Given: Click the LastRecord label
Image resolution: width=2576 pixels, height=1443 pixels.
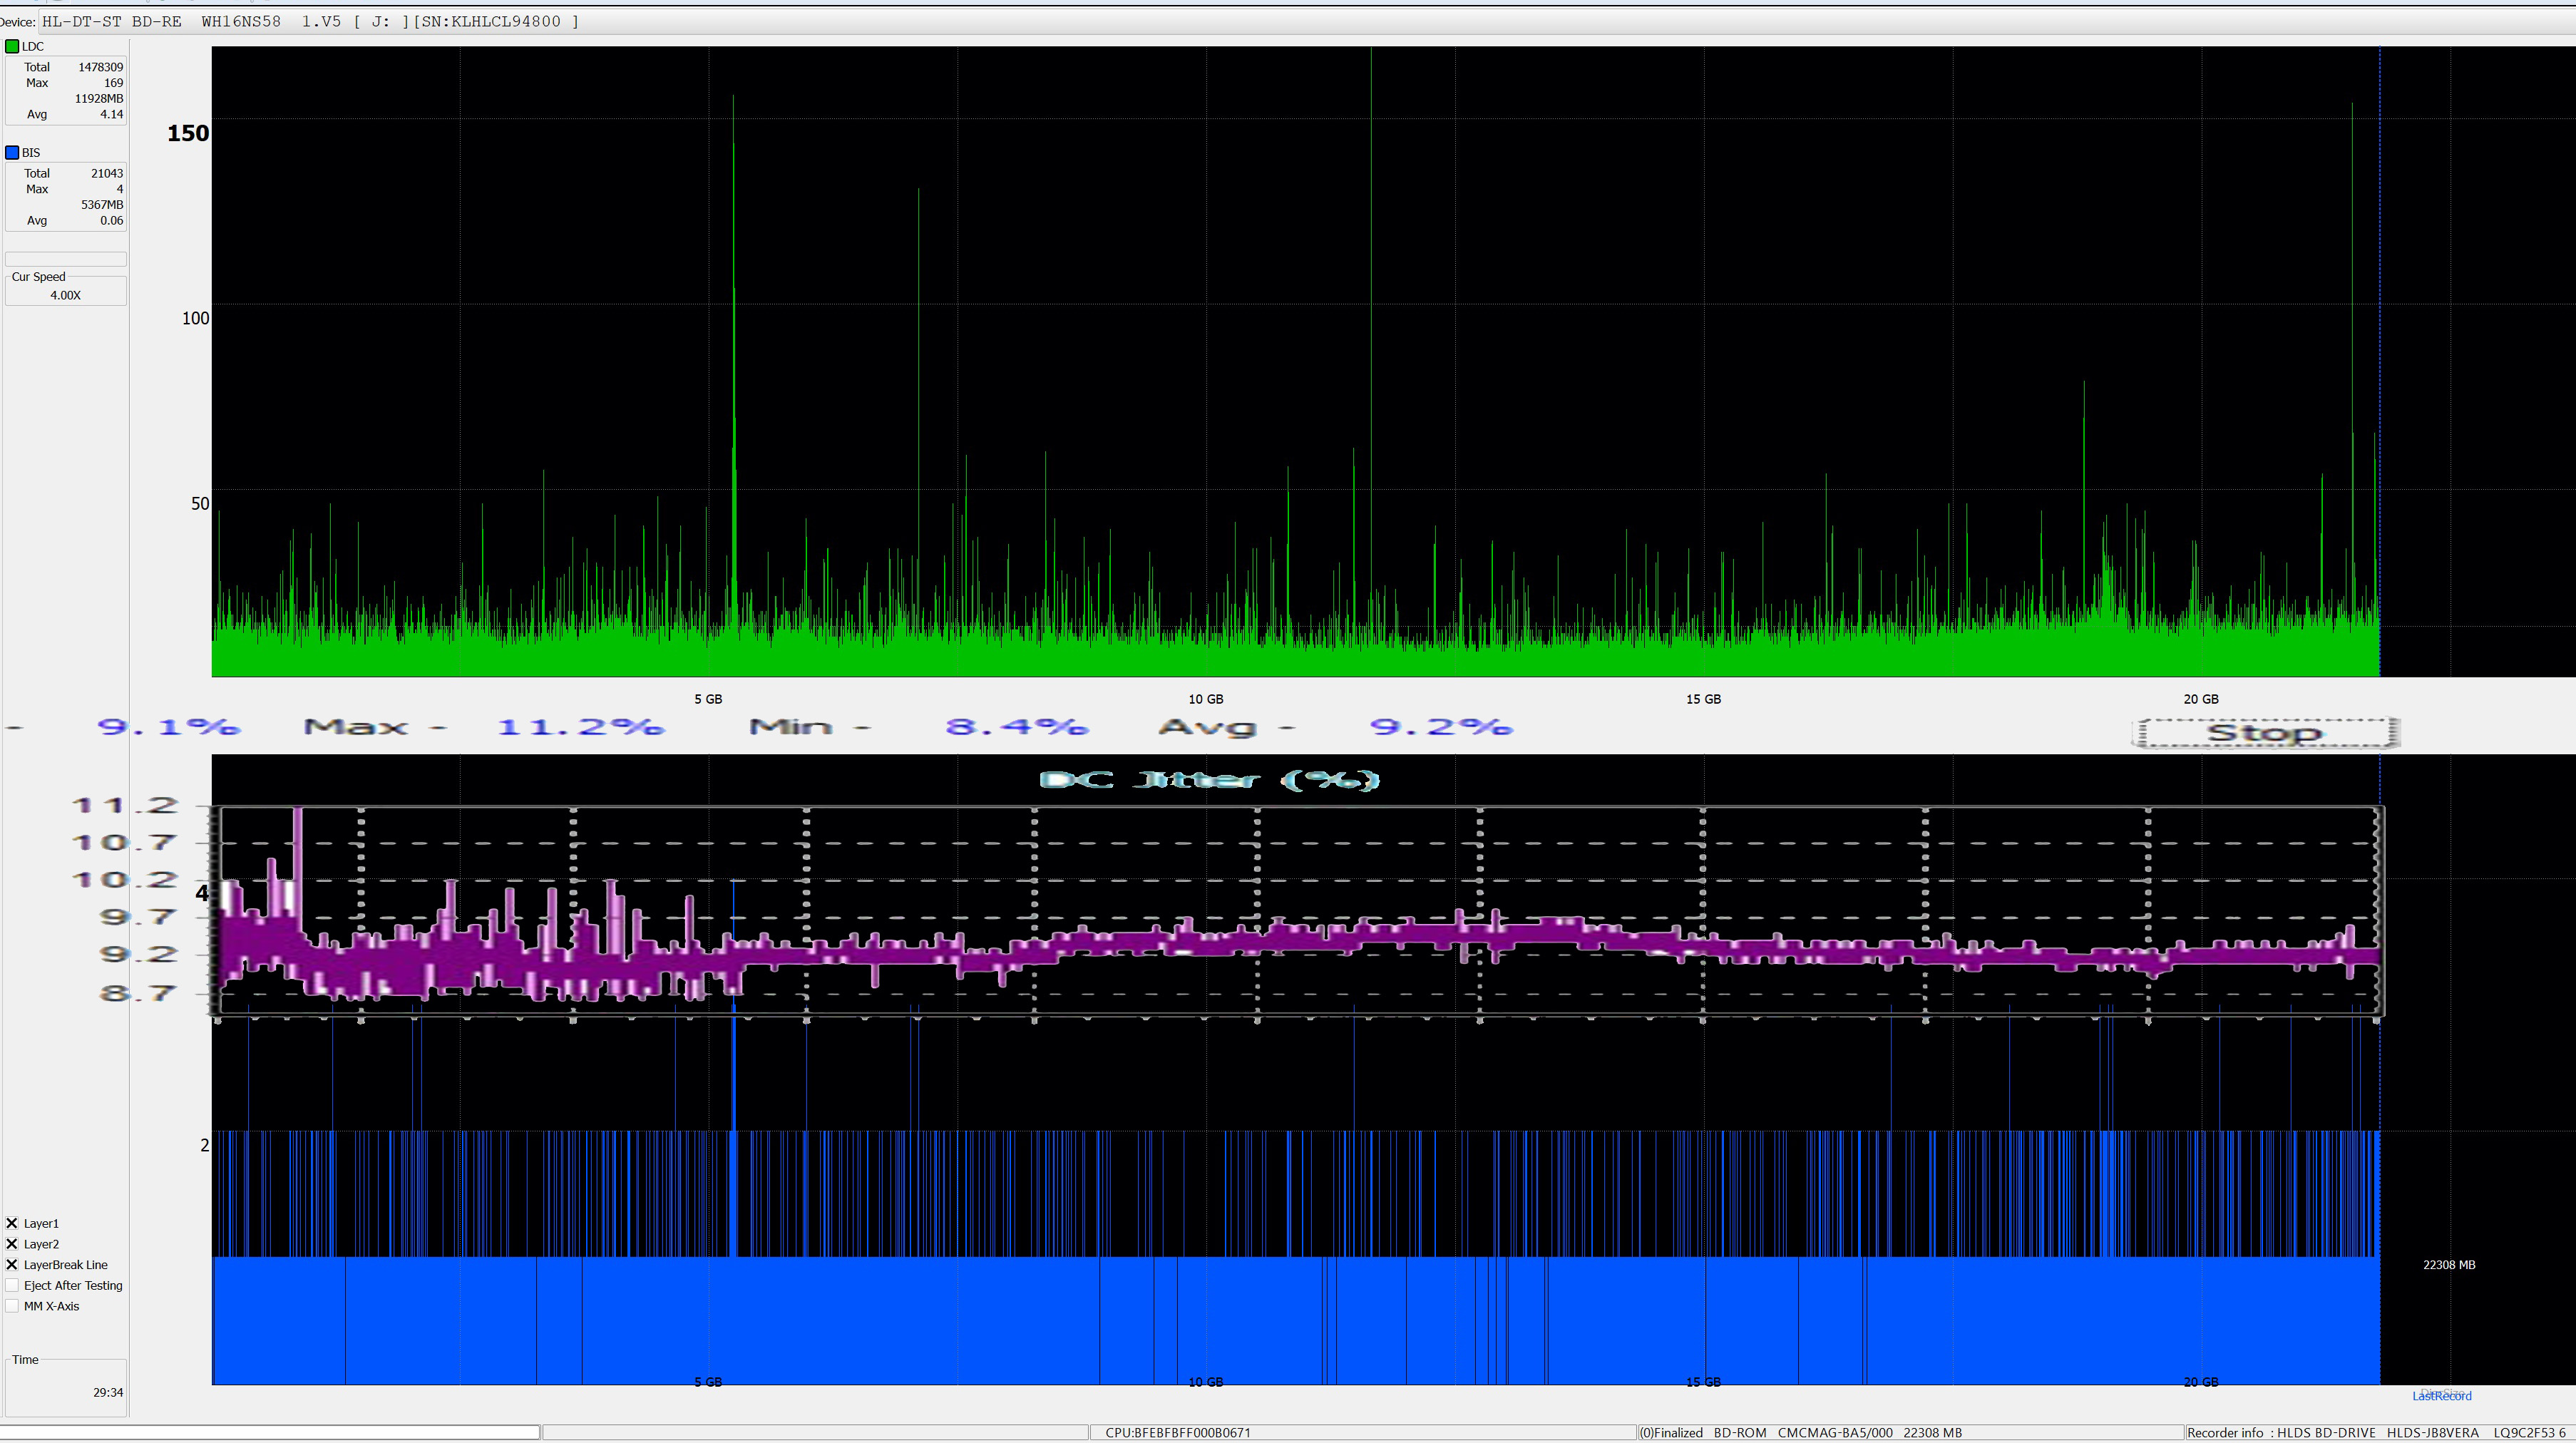Looking at the screenshot, I should click(x=2441, y=1396).
